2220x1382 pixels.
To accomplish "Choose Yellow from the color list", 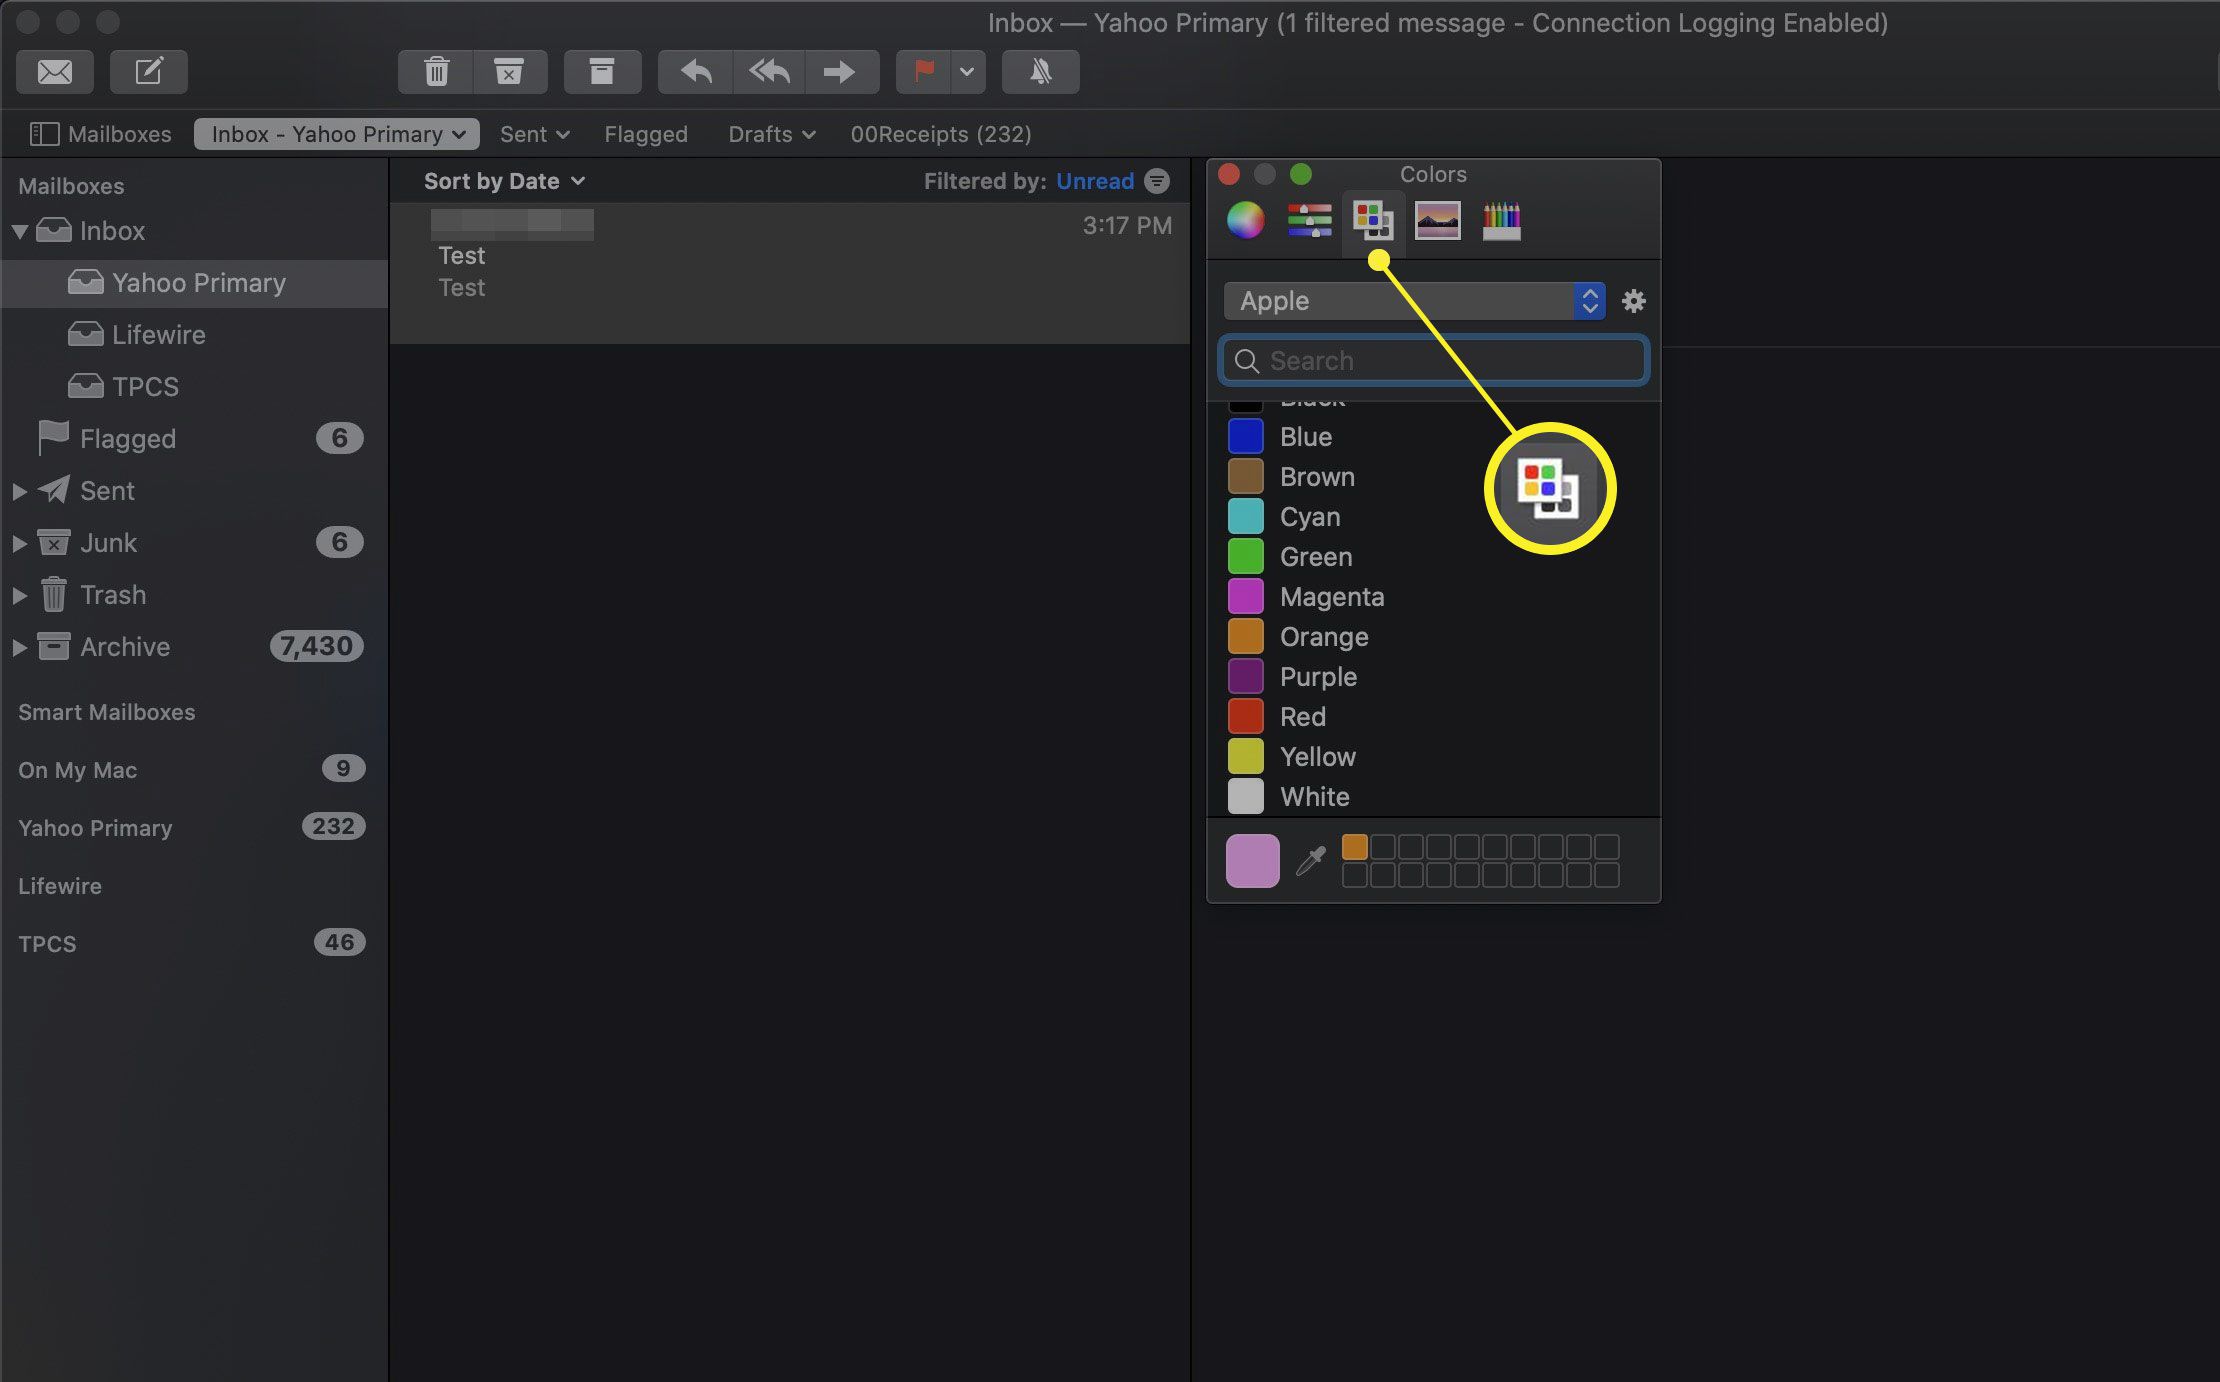I will pos(1434,757).
